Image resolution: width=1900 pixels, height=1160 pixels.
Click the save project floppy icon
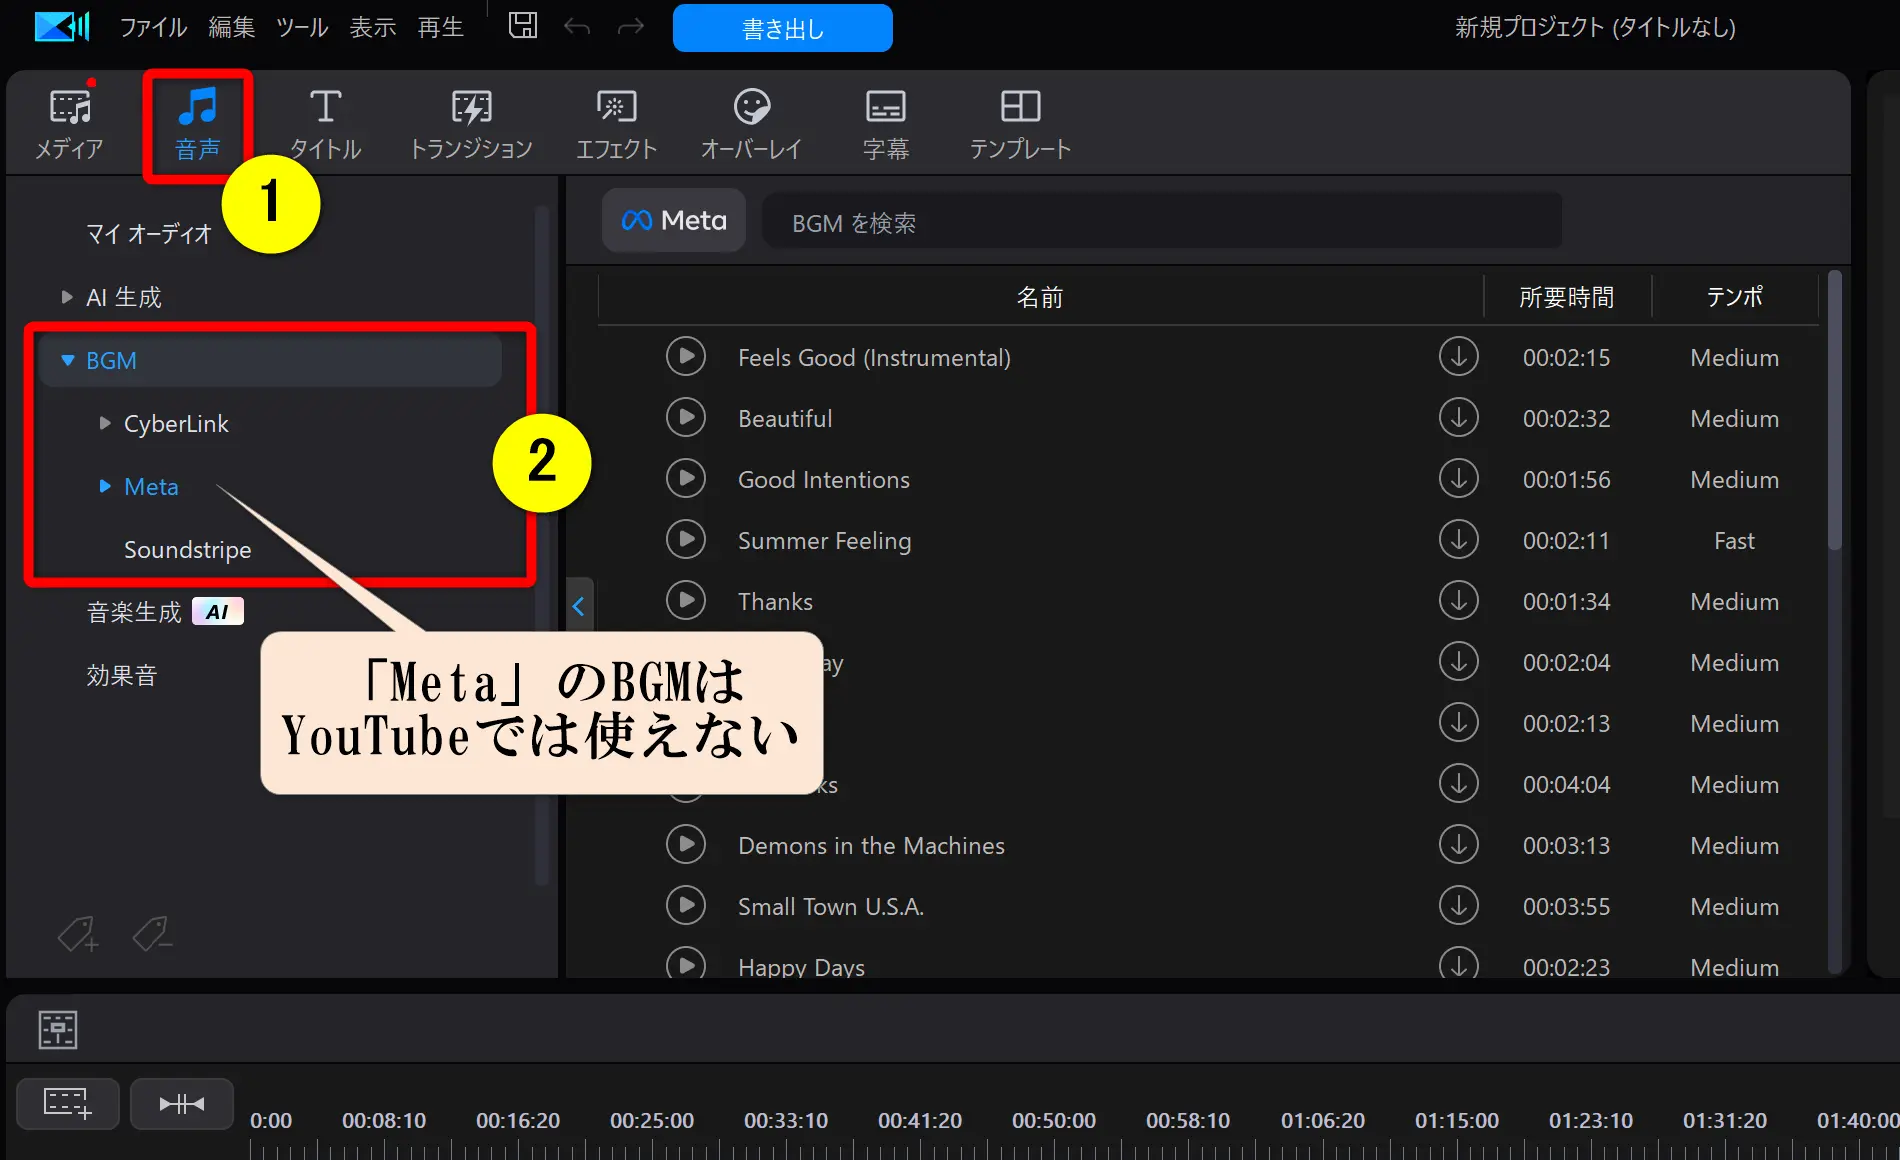[x=523, y=26]
